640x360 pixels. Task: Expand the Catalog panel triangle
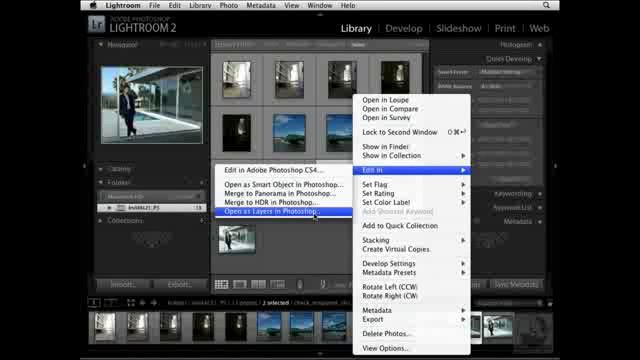(x=100, y=169)
